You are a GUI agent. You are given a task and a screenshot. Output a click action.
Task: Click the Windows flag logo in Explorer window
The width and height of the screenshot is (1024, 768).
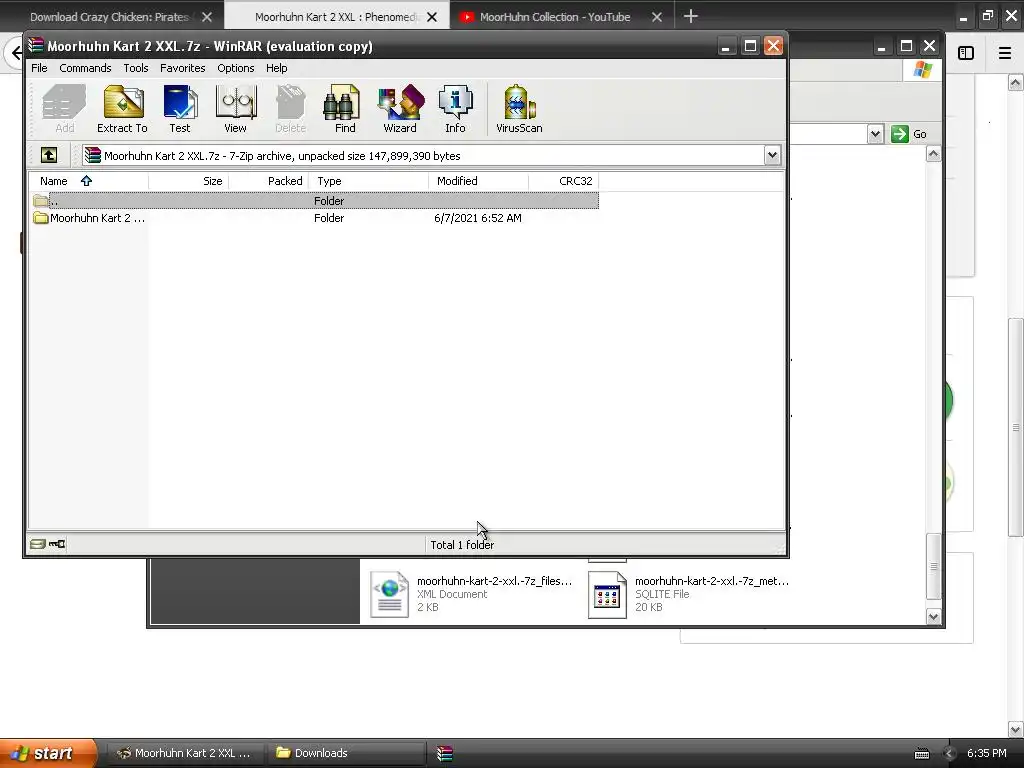[x=923, y=69]
